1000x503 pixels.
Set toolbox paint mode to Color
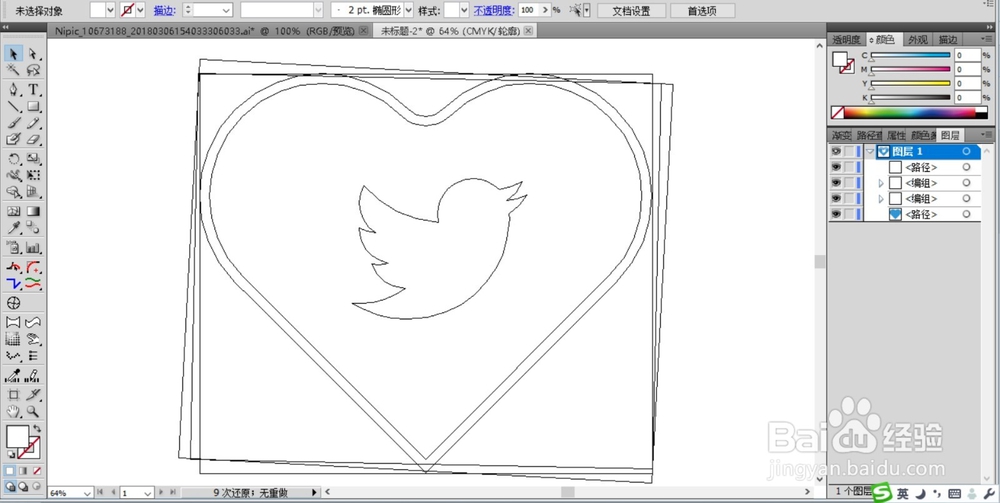click(x=10, y=470)
